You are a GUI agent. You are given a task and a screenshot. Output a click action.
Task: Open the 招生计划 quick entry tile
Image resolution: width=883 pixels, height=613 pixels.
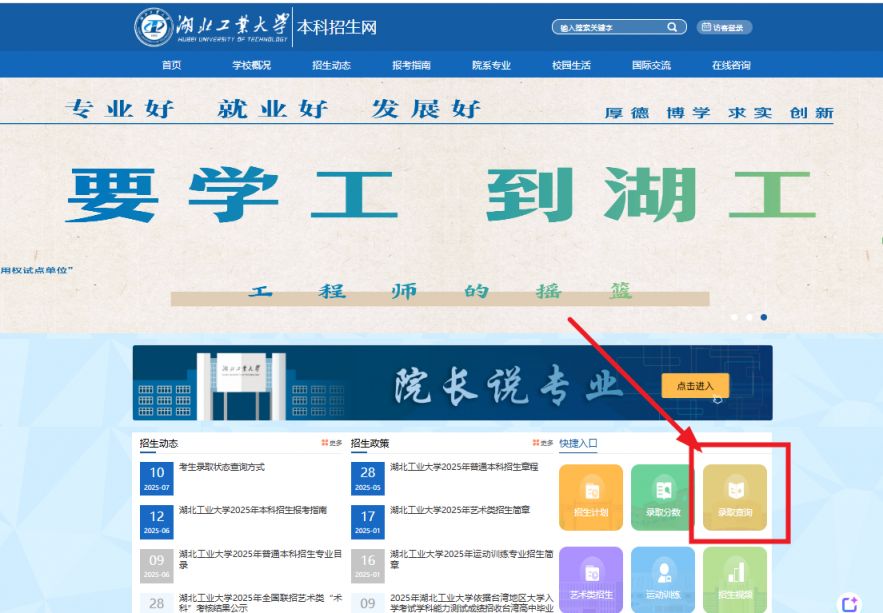pos(591,497)
